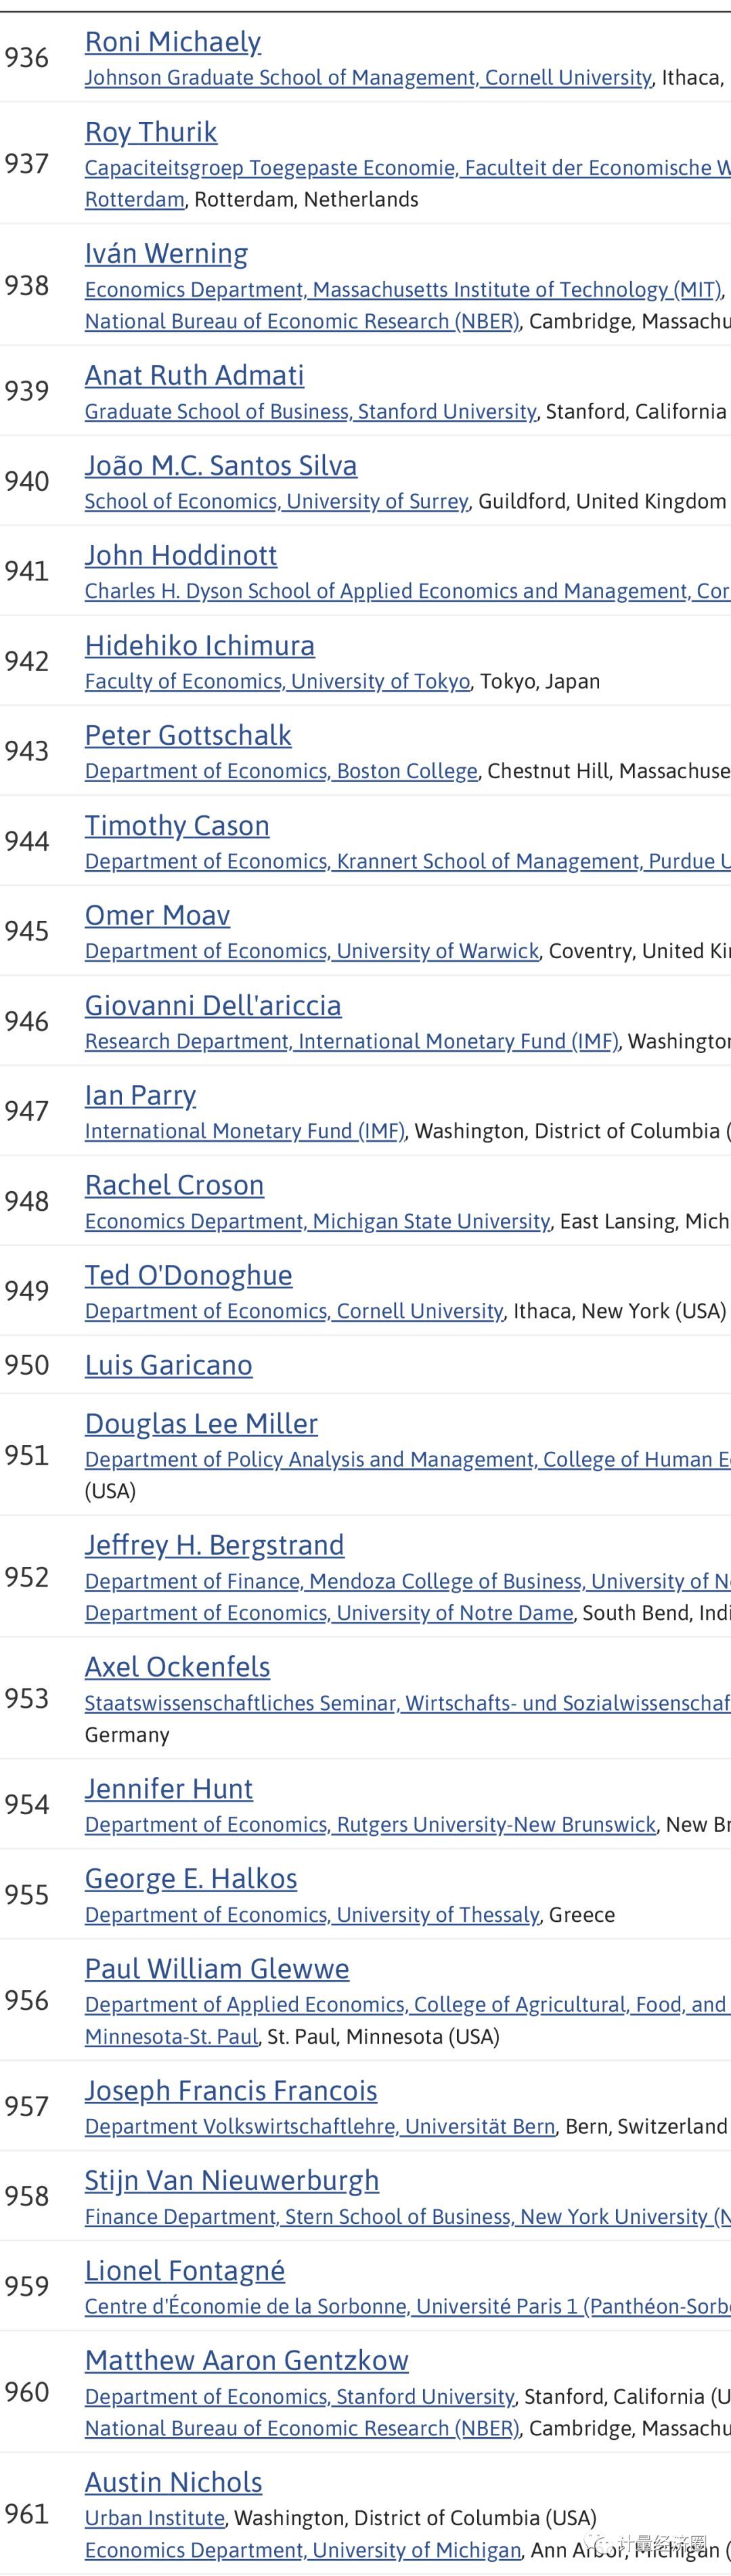The width and height of the screenshot is (731, 2576).
Task: Open Anat Ruth Admati's profile
Action: [194, 376]
